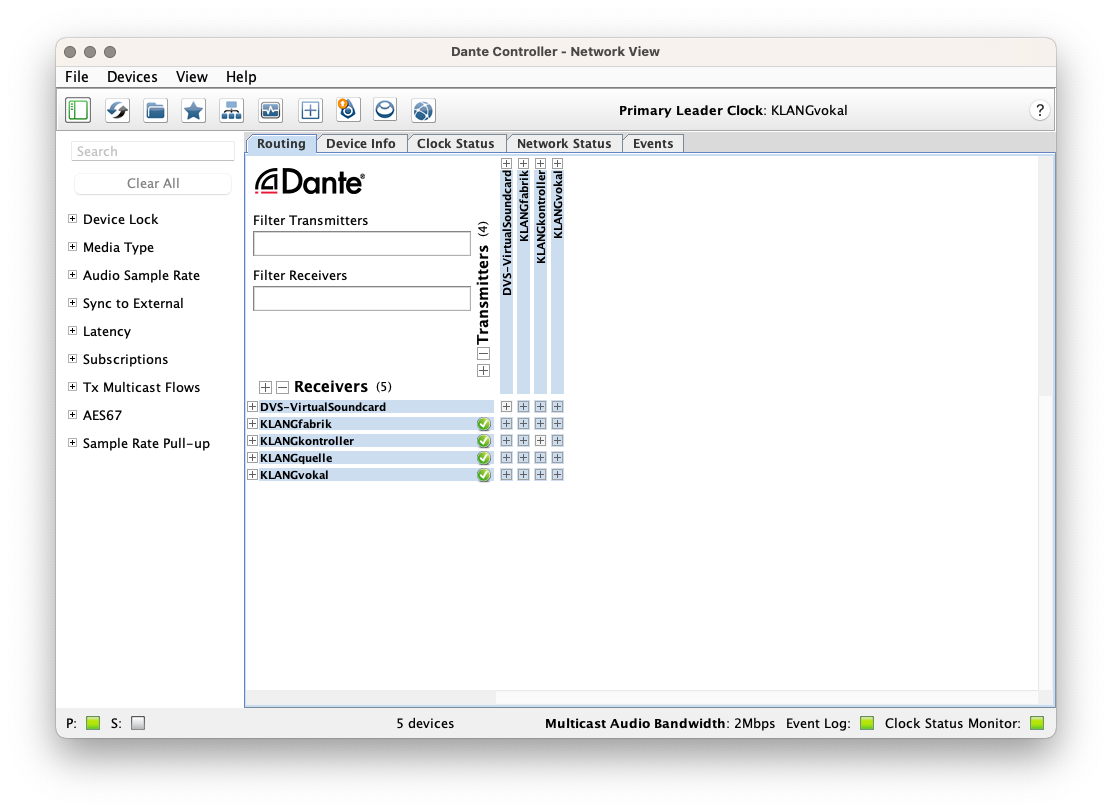Open the question mark help button
Image resolution: width=1112 pixels, height=812 pixels.
coord(1040,110)
